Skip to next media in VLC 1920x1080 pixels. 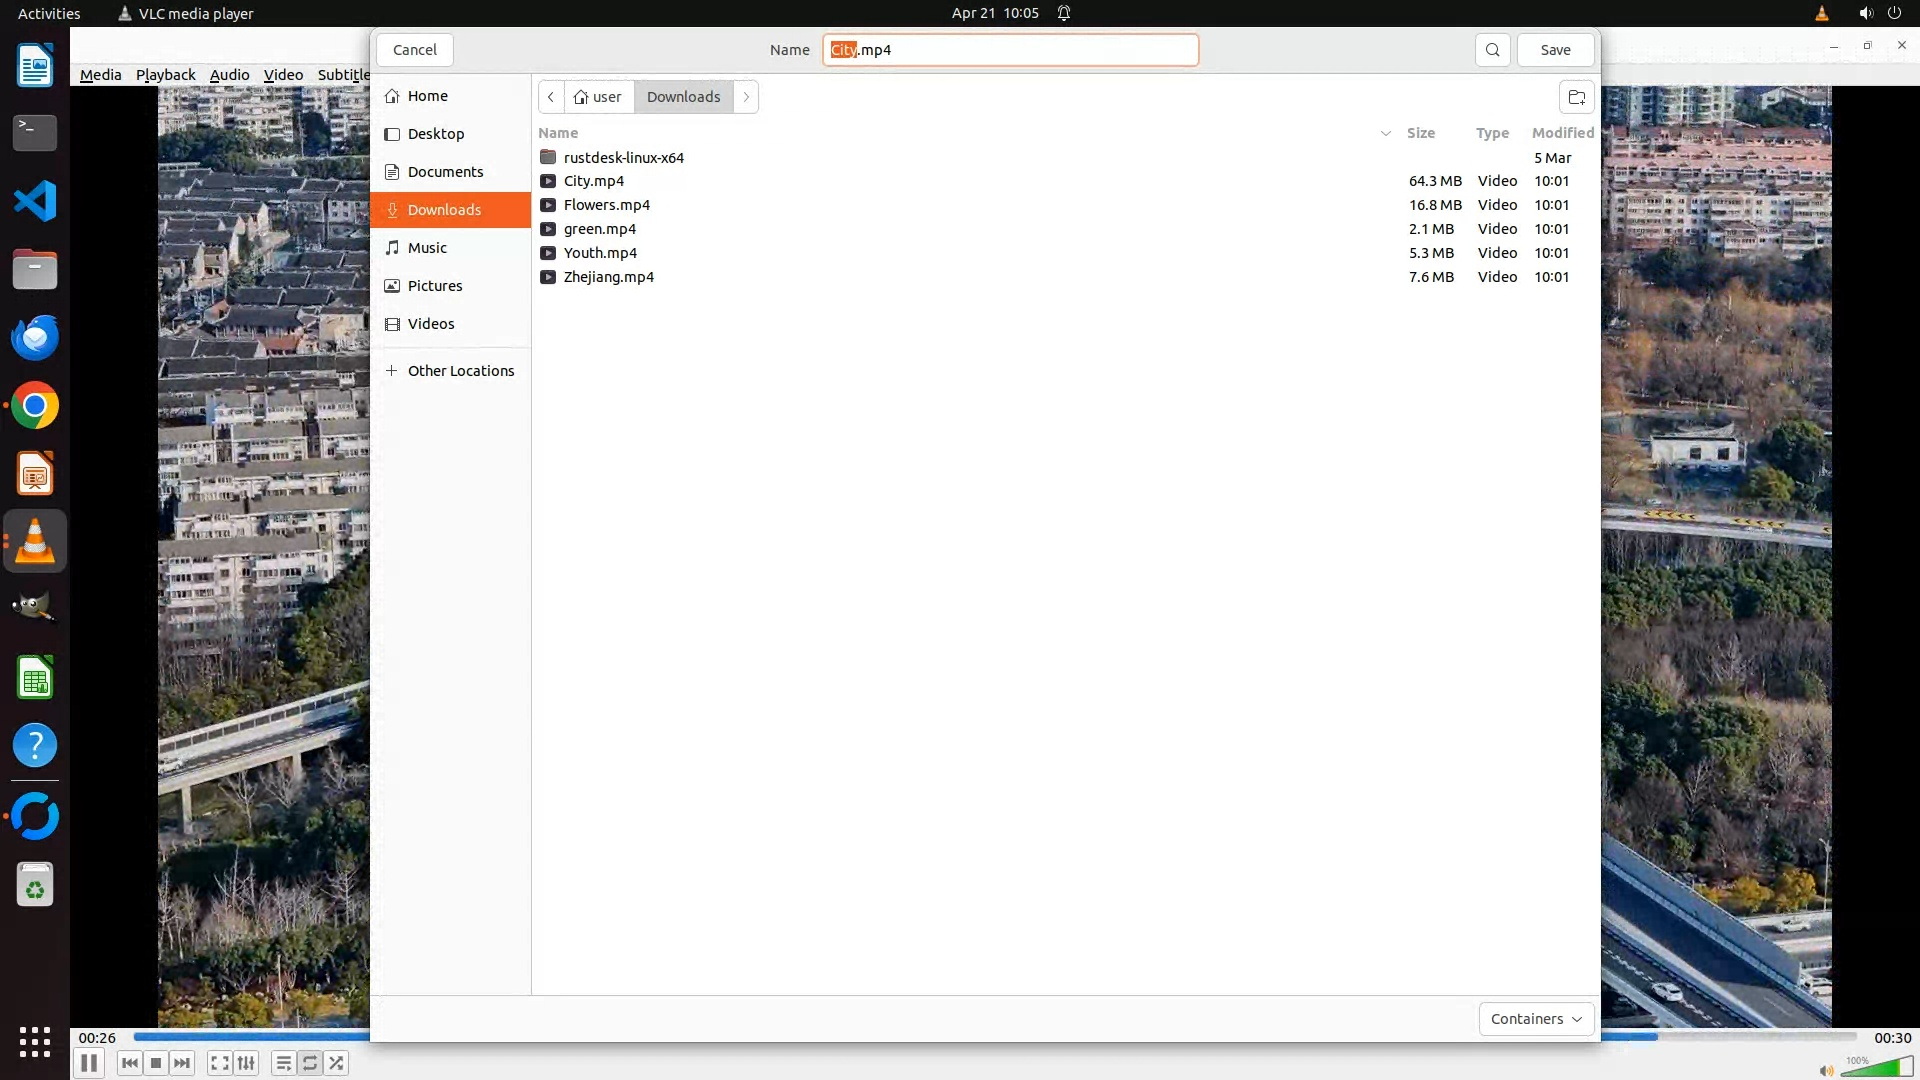tap(182, 1063)
